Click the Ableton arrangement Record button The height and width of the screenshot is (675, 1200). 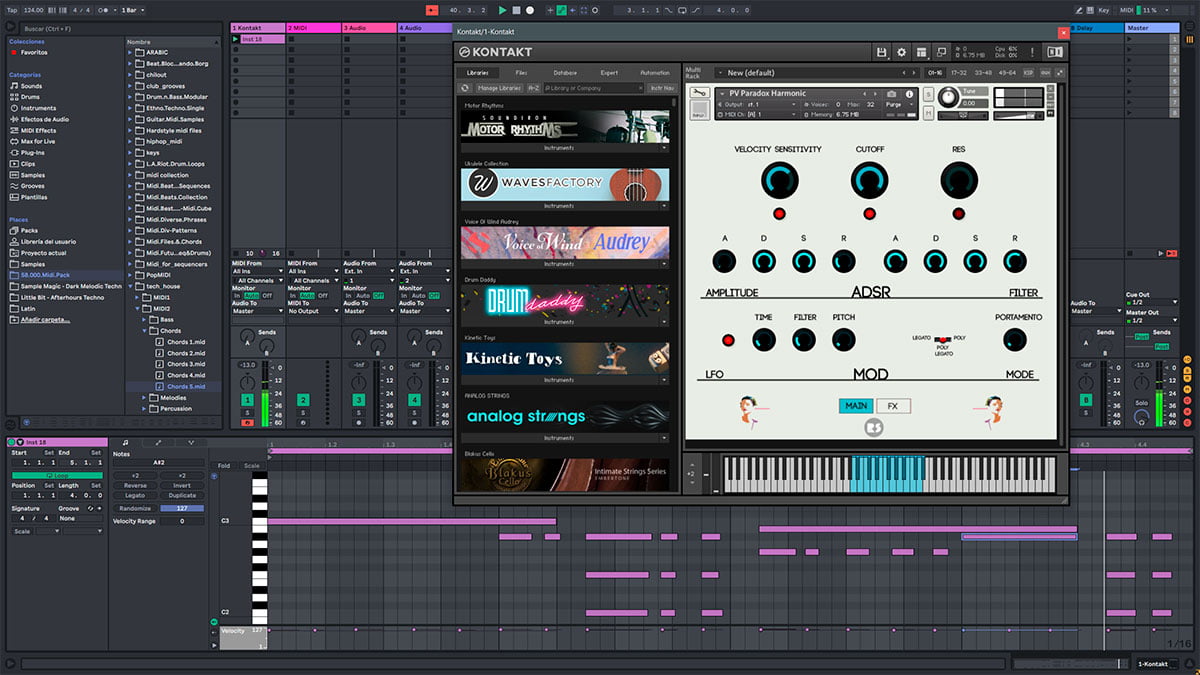tap(530, 10)
